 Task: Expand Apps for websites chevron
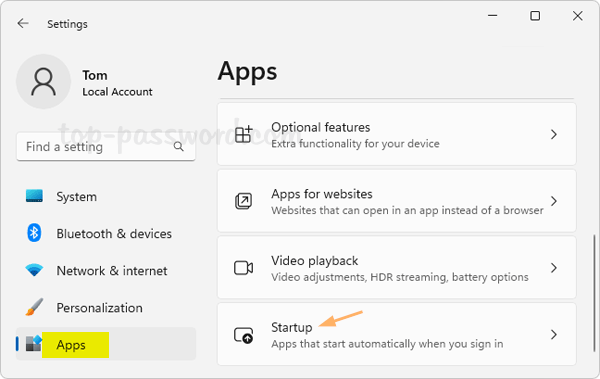(x=553, y=201)
